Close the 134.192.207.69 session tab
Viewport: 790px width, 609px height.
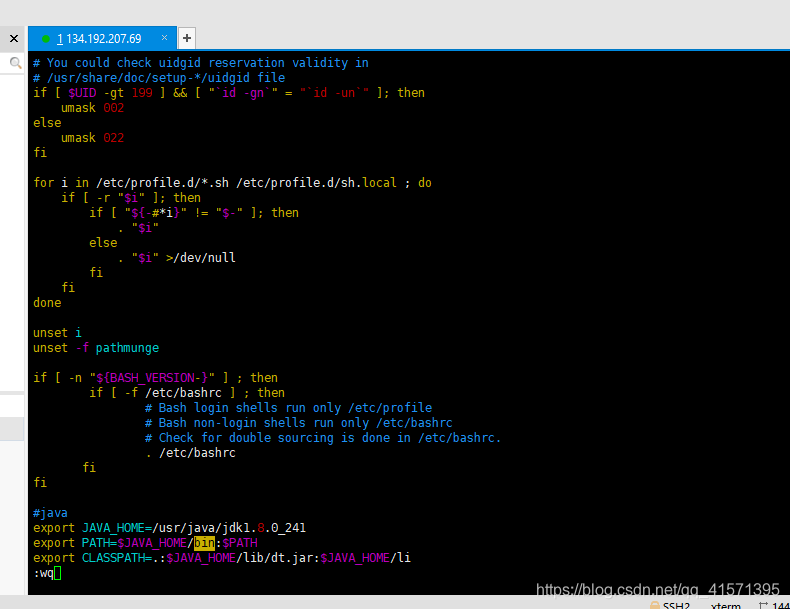coord(164,38)
